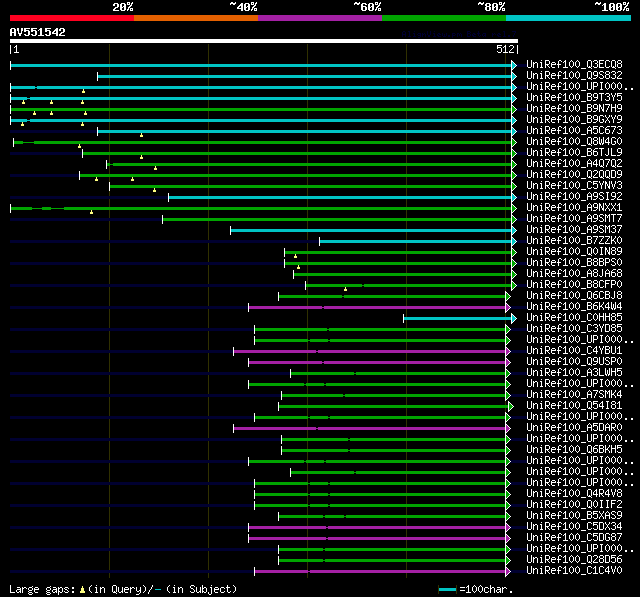Select the cyan A9SM37 alignment bar
This screenshot has width=640, height=597.
click(370, 230)
